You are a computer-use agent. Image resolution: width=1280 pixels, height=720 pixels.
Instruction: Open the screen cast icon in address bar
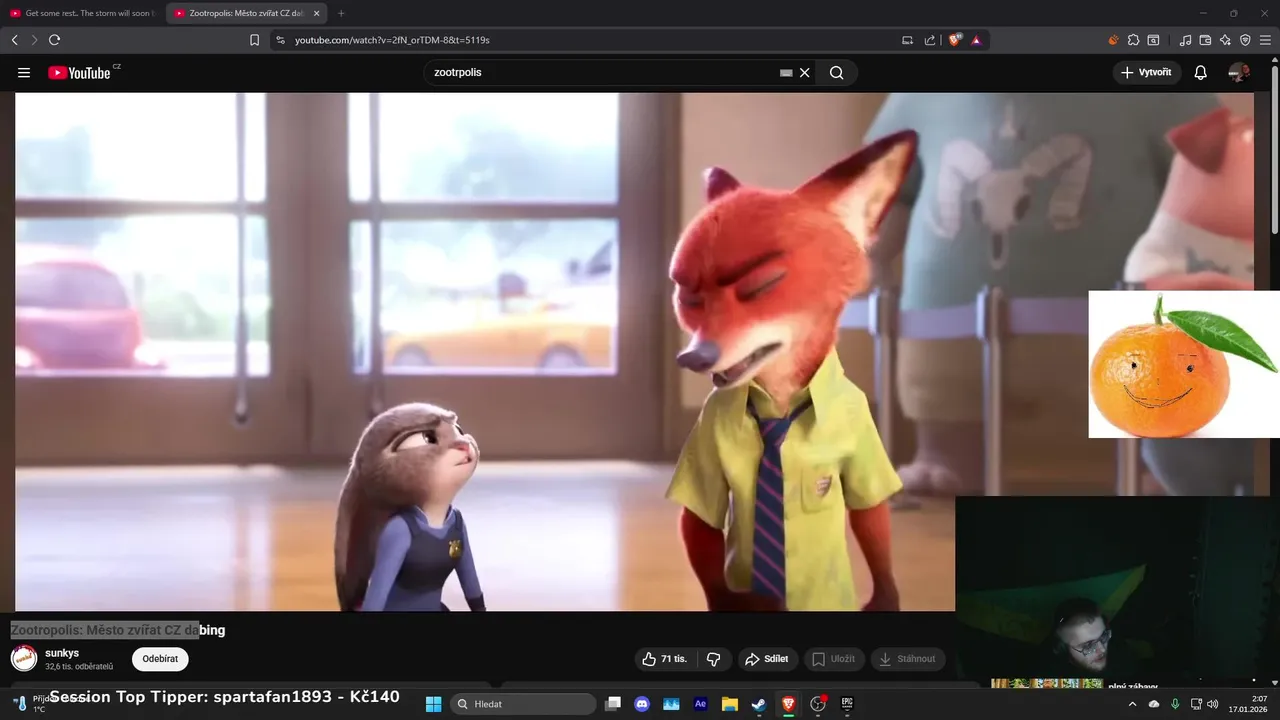[x=907, y=40]
